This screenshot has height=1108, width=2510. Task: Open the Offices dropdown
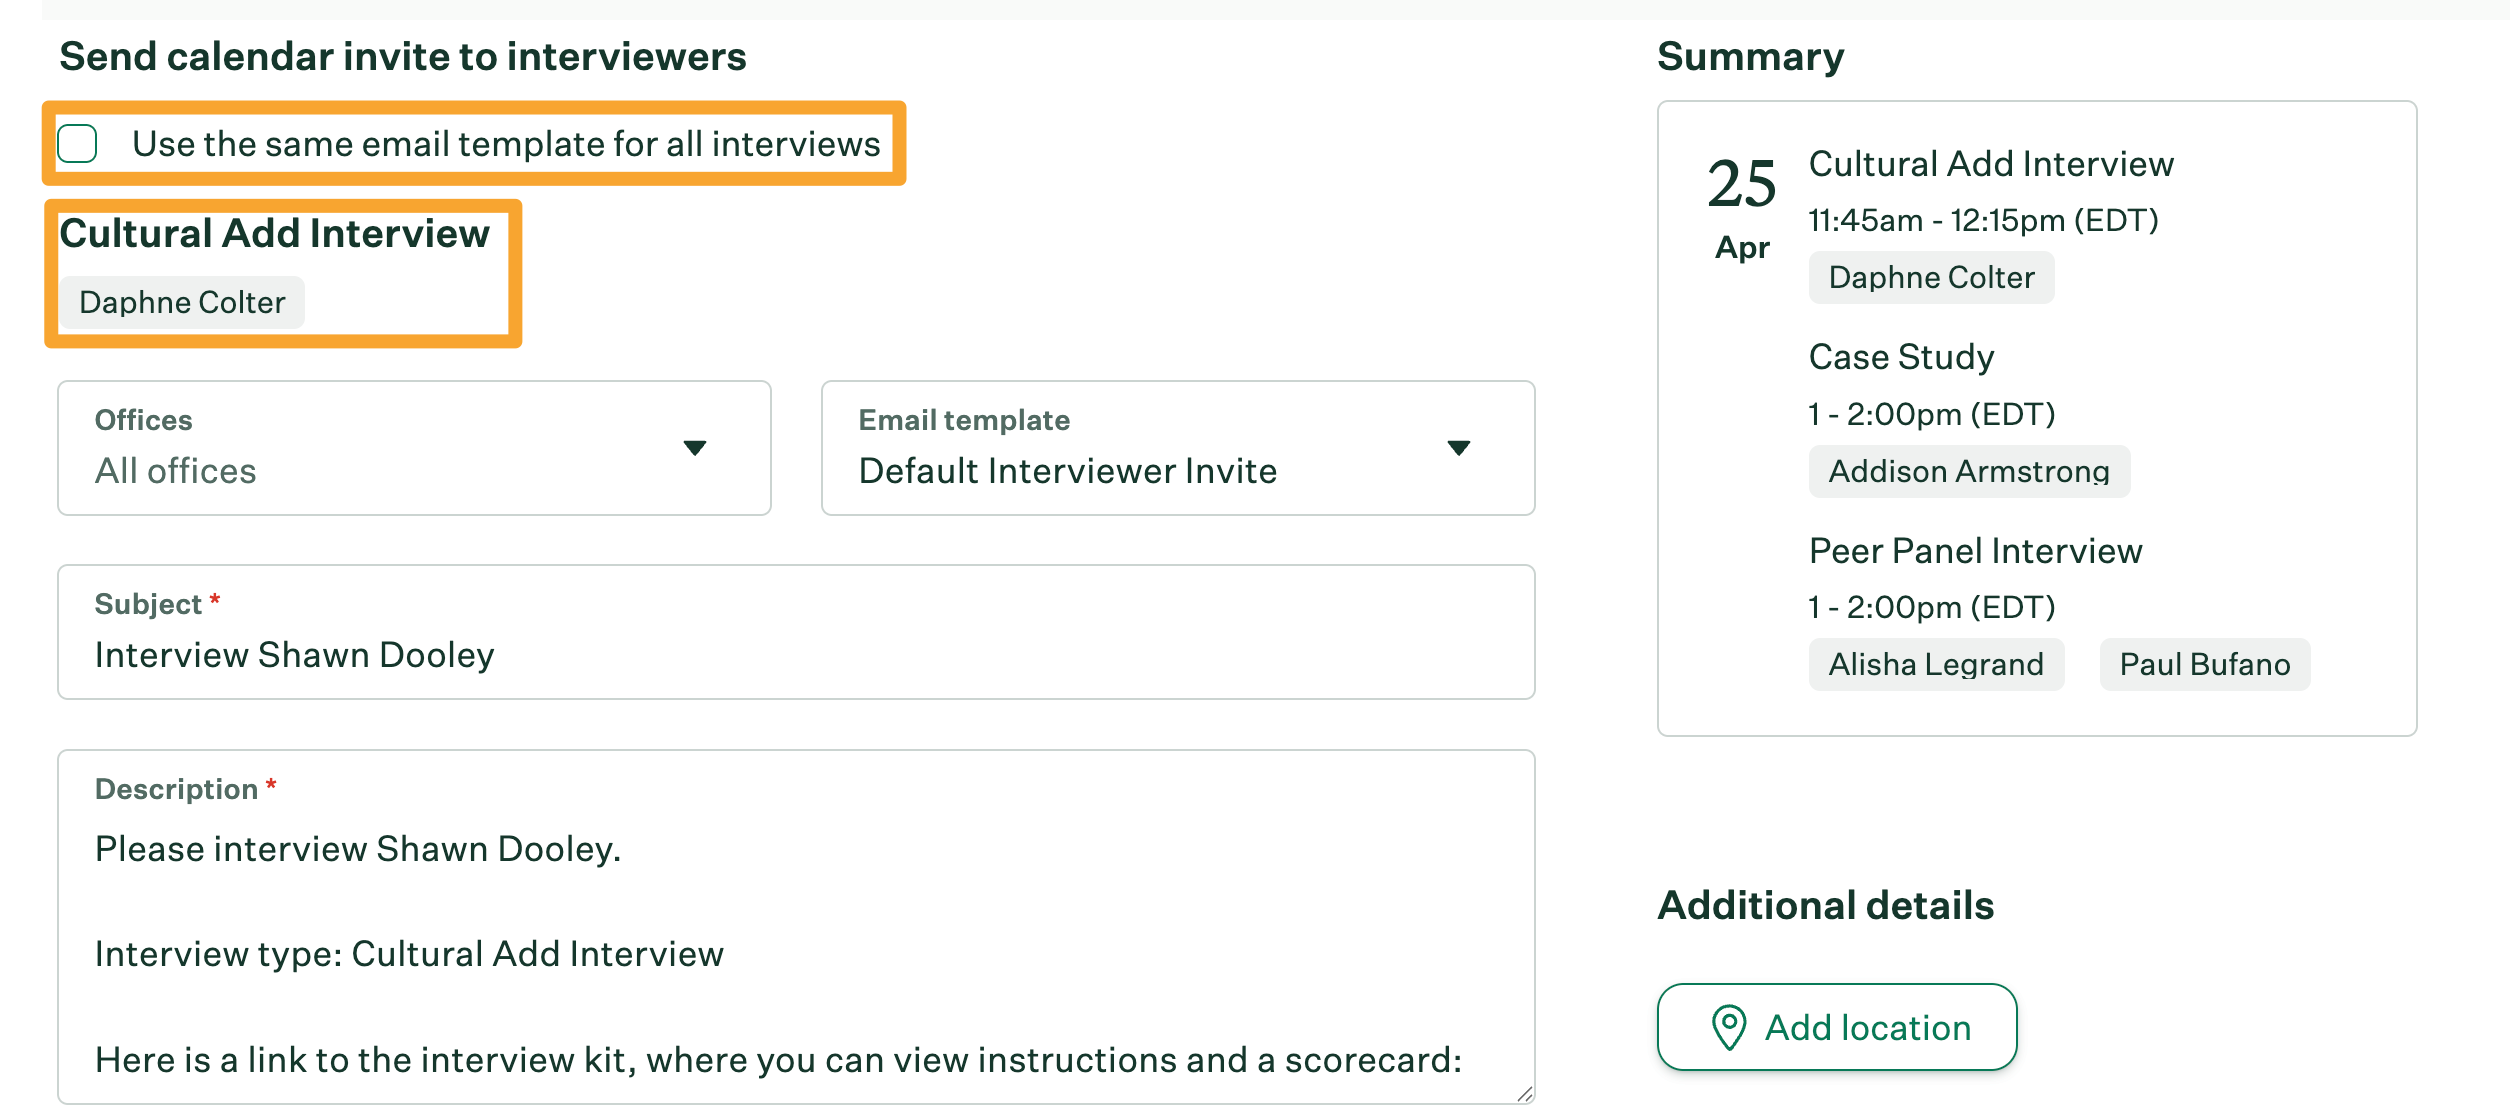click(x=413, y=448)
